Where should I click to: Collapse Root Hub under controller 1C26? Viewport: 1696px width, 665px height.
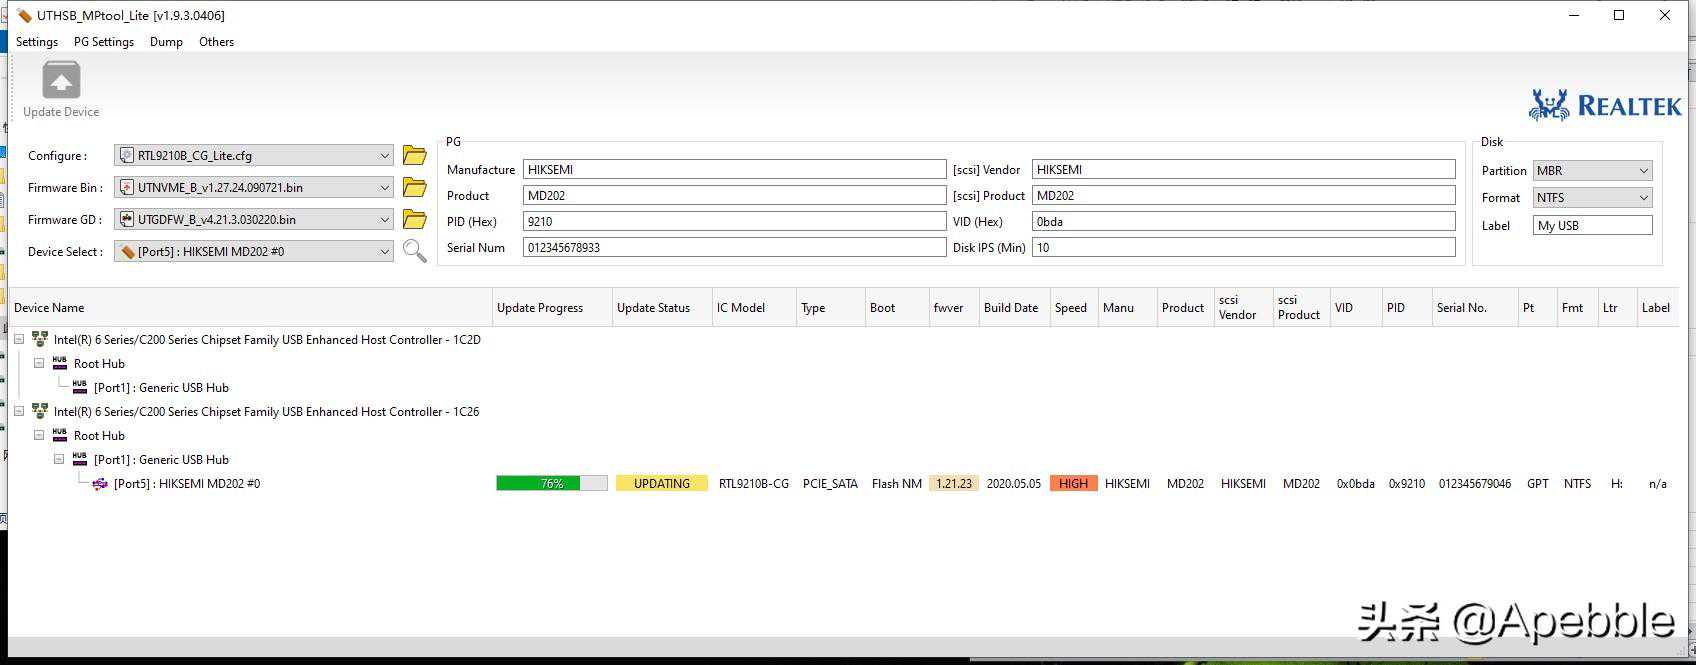coord(39,436)
